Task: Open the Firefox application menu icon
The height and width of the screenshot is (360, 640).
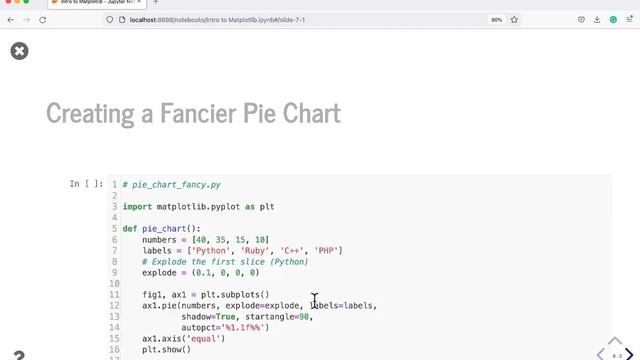Action: (x=629, y=19)
